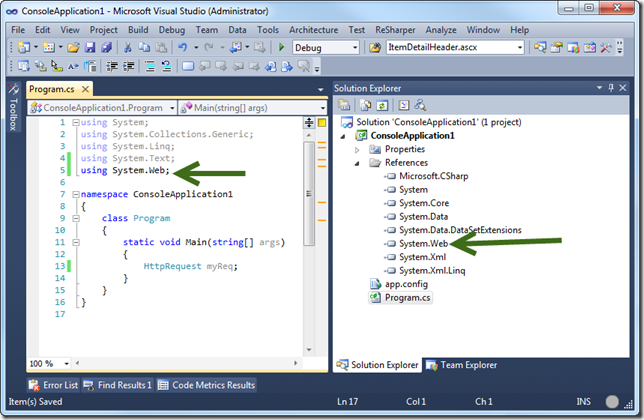Image resolution: width=644 pixels, height=420 pixels.
Task: Click the Extension Manager tools icon
Action: pyautogui.click(x=606, y=48)
